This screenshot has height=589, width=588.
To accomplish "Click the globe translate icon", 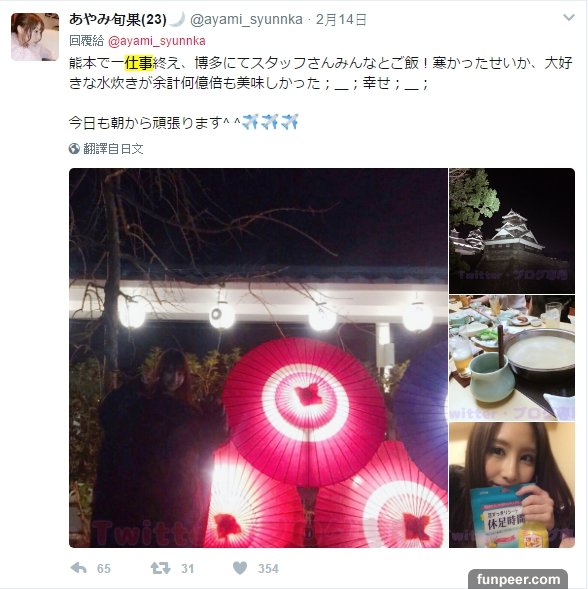I will pos(74,149).
